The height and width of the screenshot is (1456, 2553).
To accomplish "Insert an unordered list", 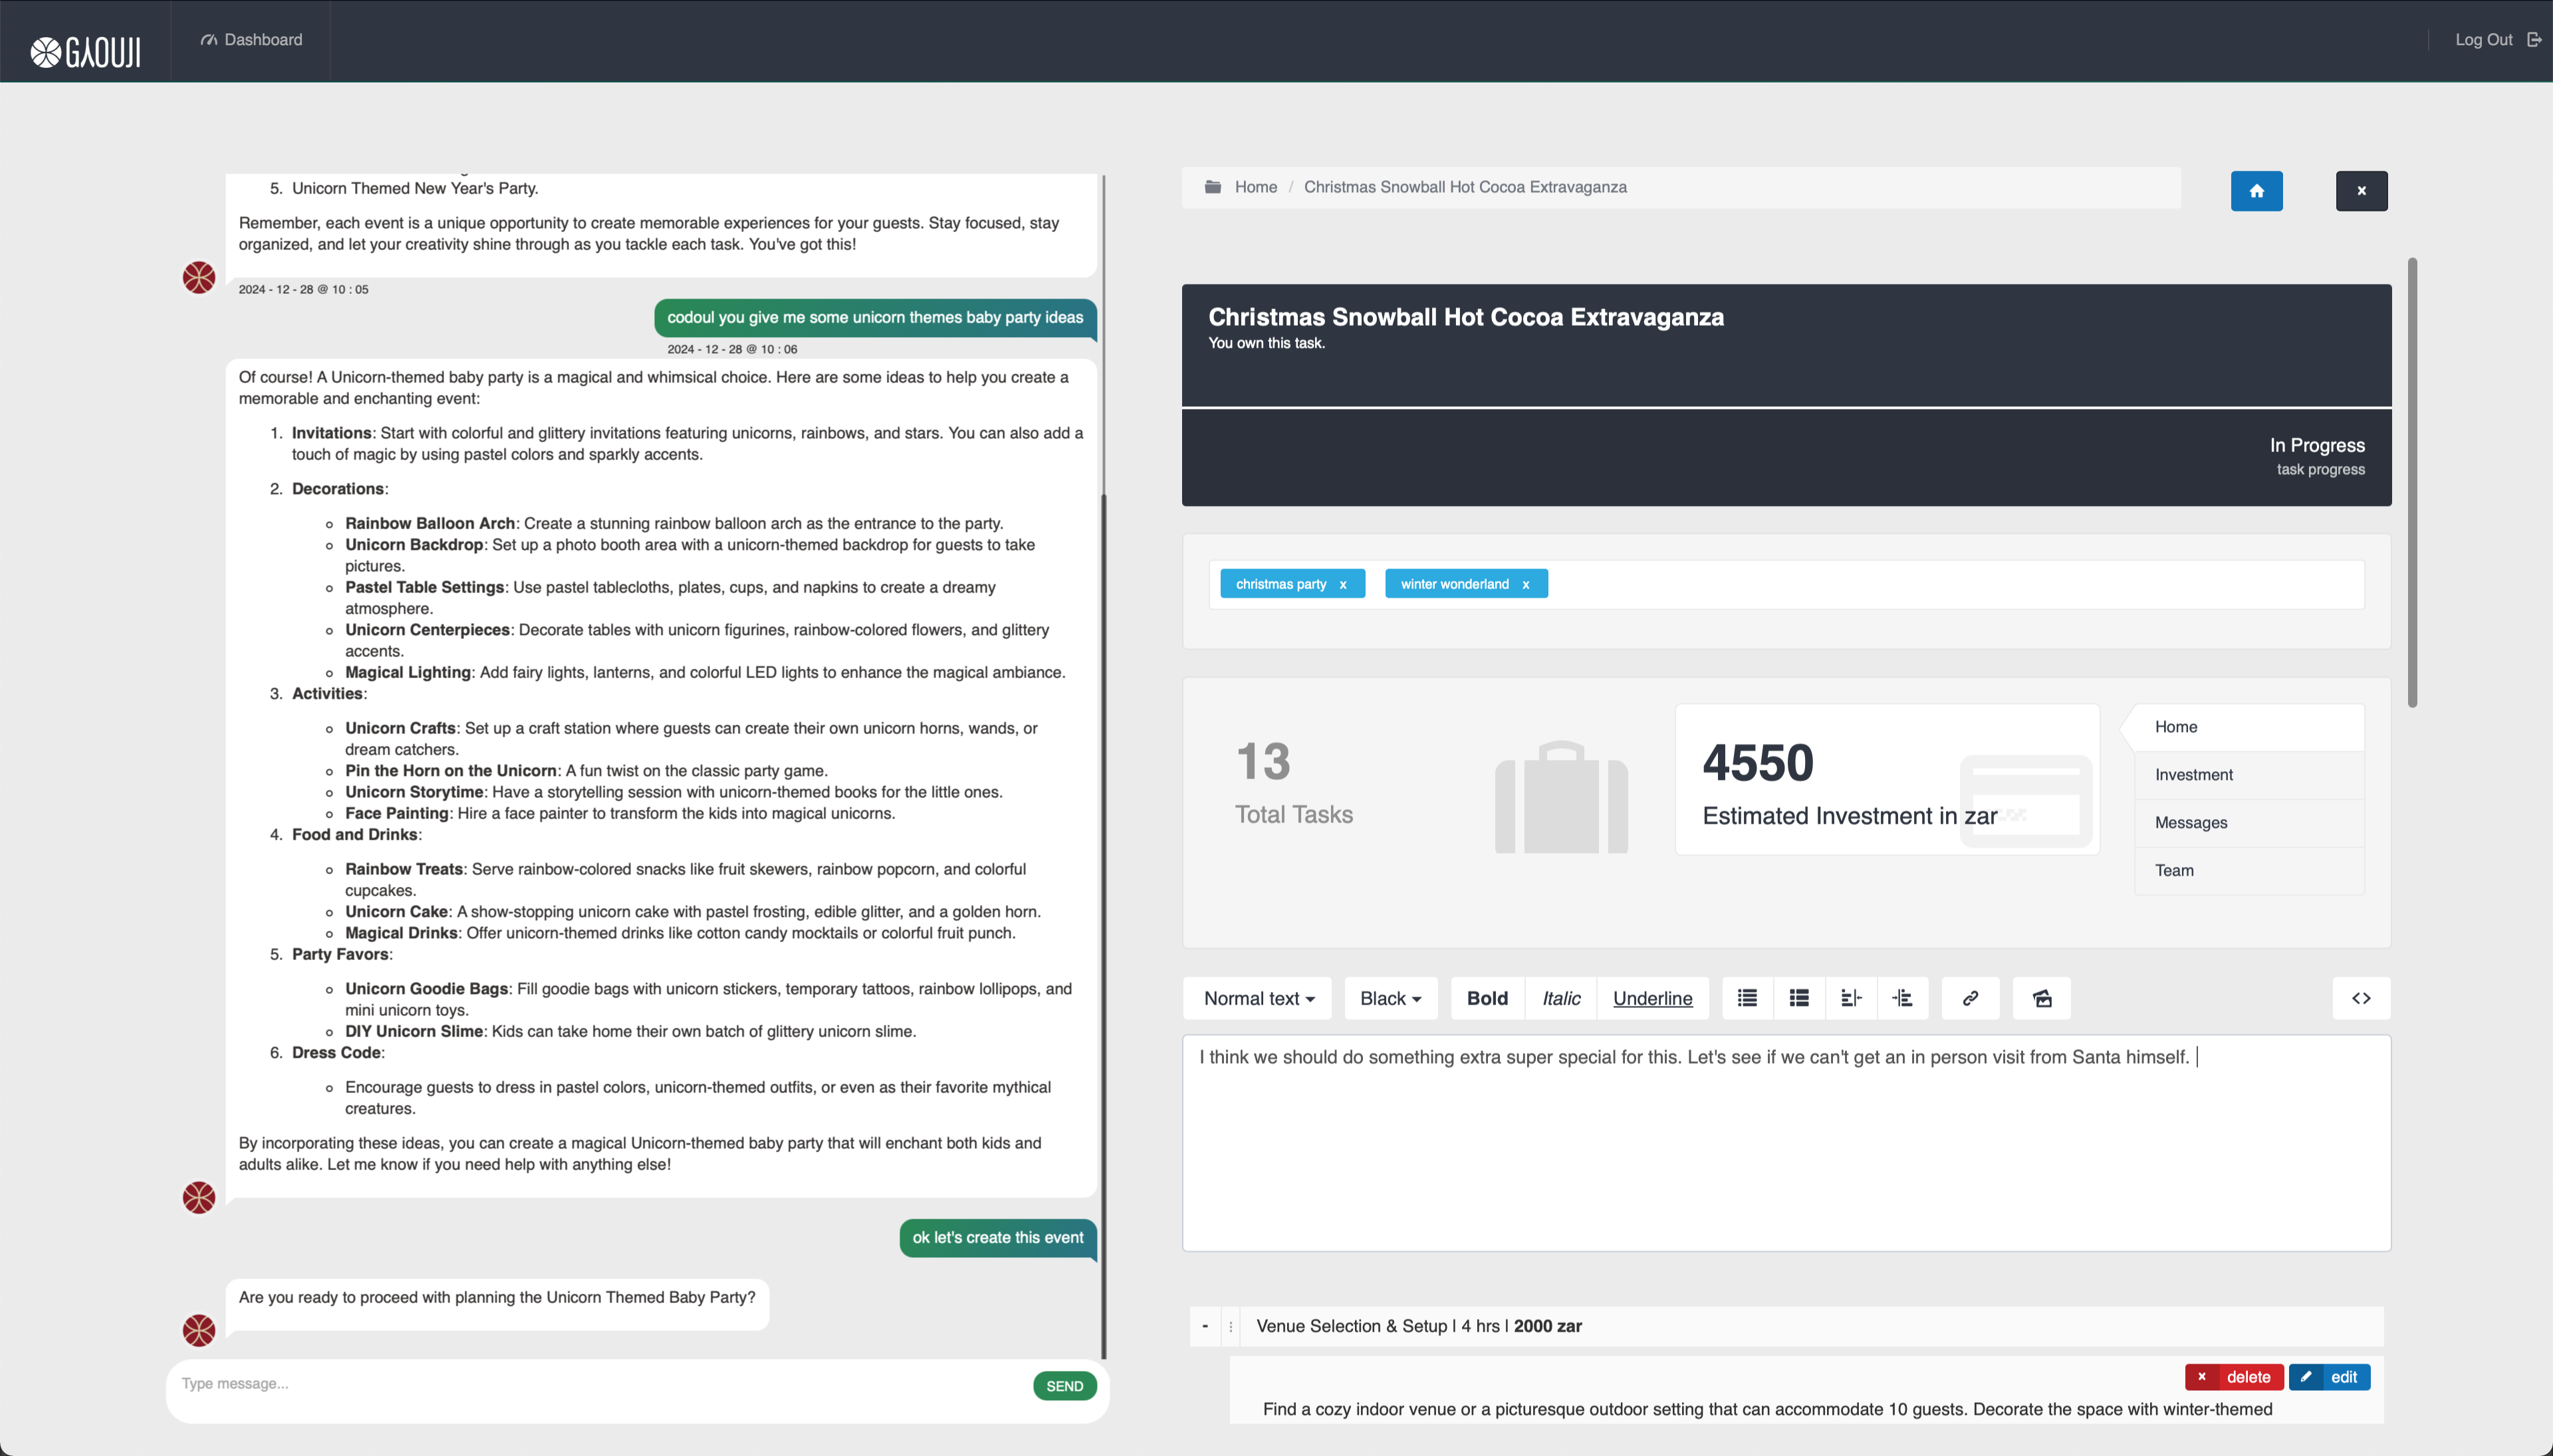I will click(1747, 999).
